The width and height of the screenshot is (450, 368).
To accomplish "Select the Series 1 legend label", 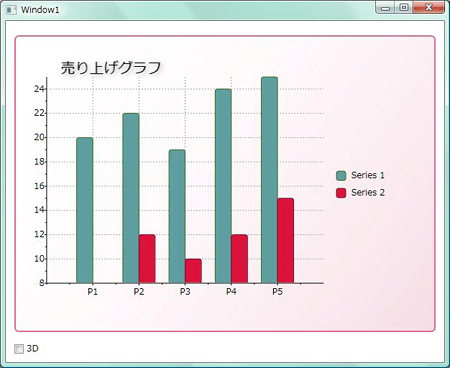I will [368, 175].
